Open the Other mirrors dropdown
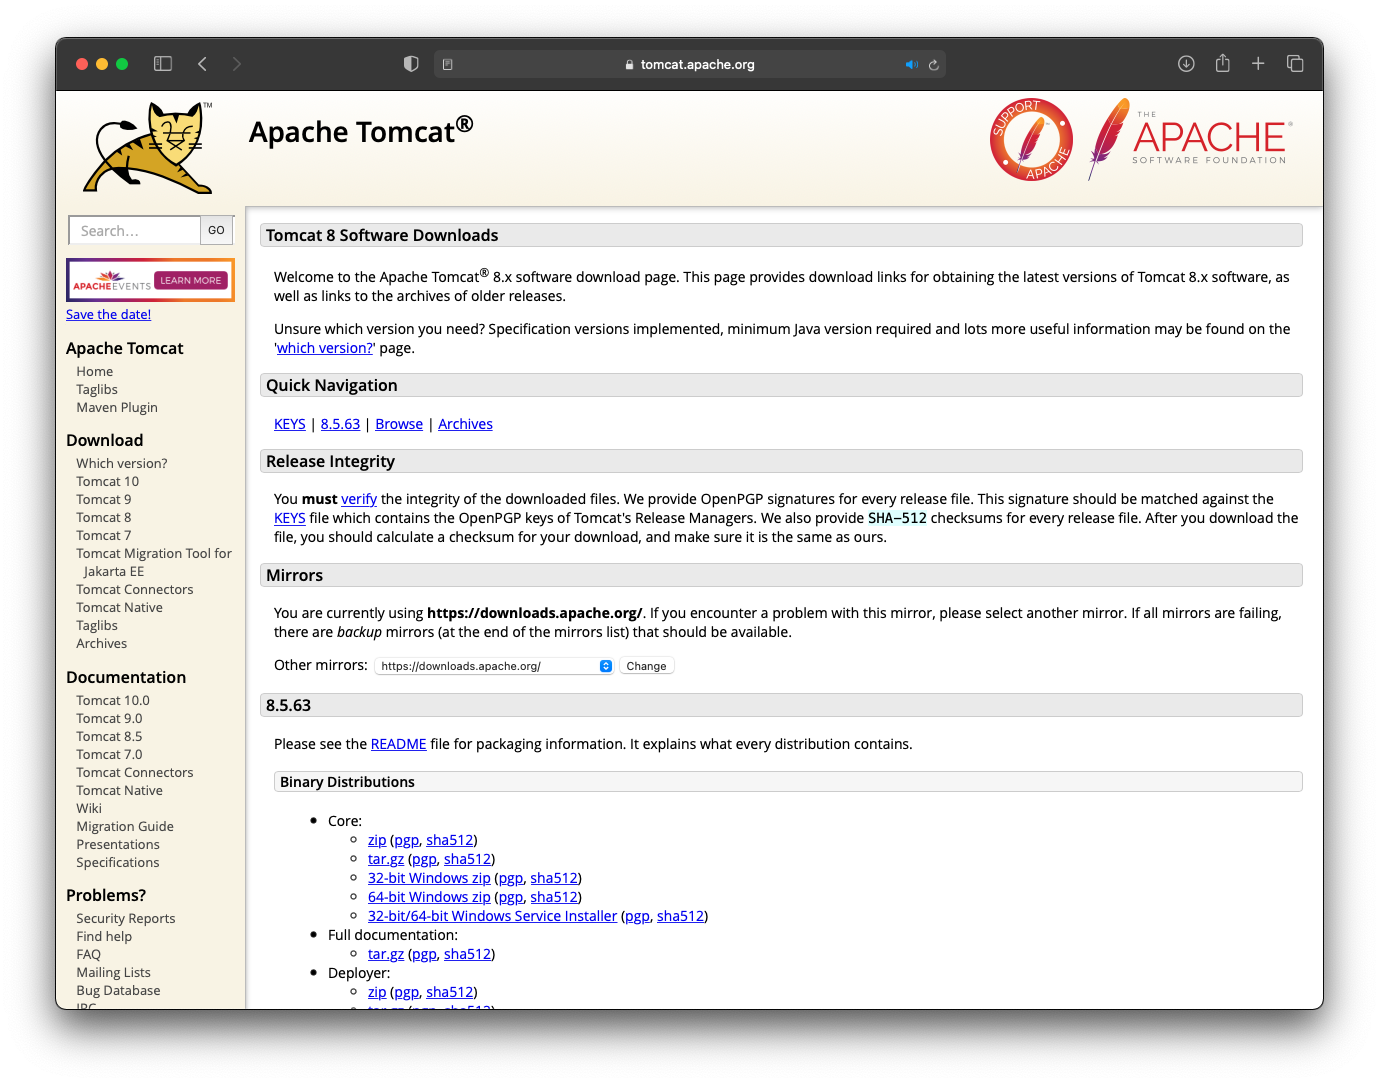 coord(494,666)
